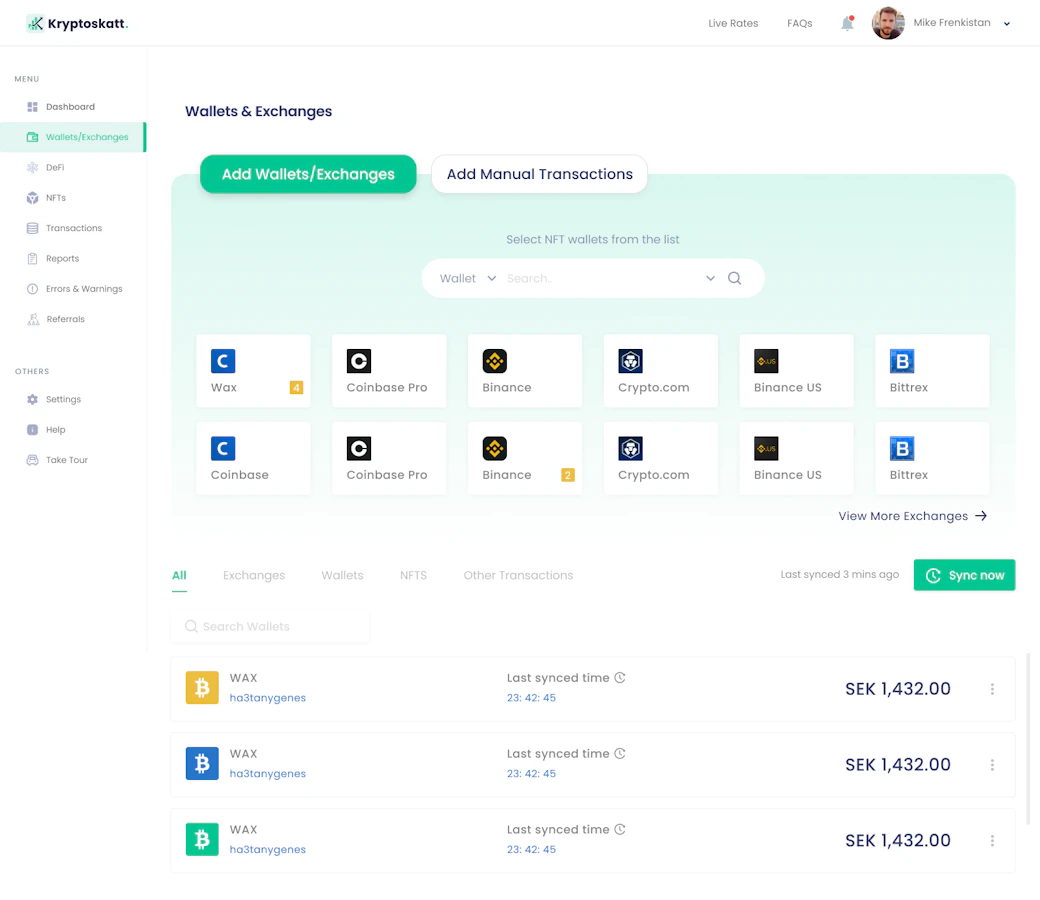Click the Transactions stack icon
The height and width of the screenshot is (900, 1040).
point(32,228)
